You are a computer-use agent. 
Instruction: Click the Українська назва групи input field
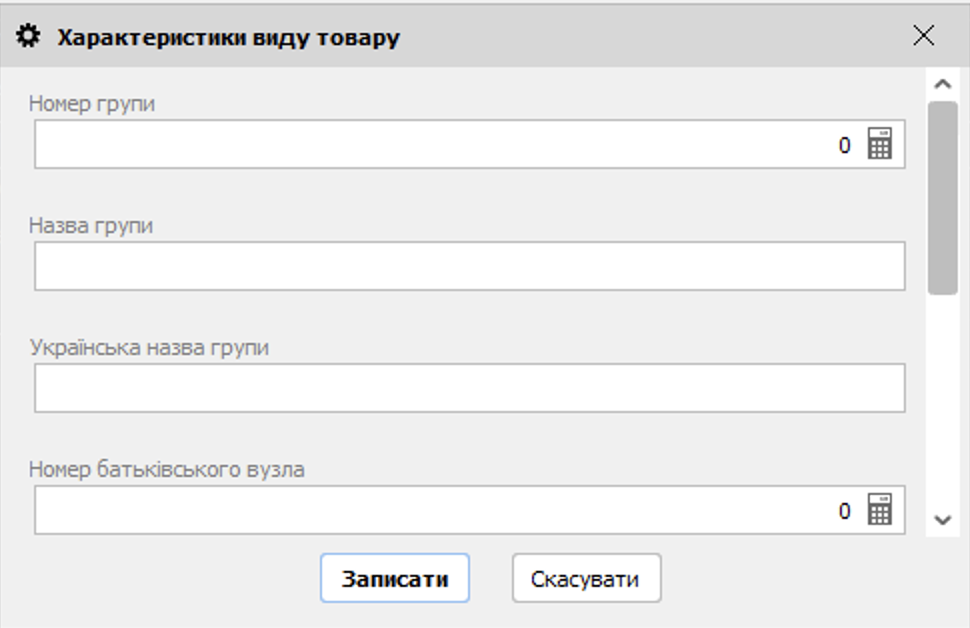click(x=400, y=388)
